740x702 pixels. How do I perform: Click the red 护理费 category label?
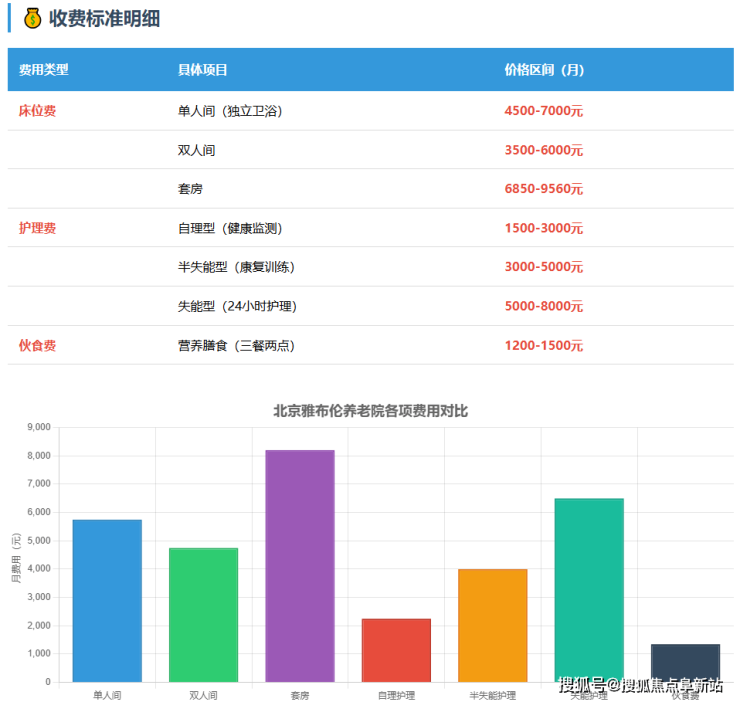tap(37, 228)
